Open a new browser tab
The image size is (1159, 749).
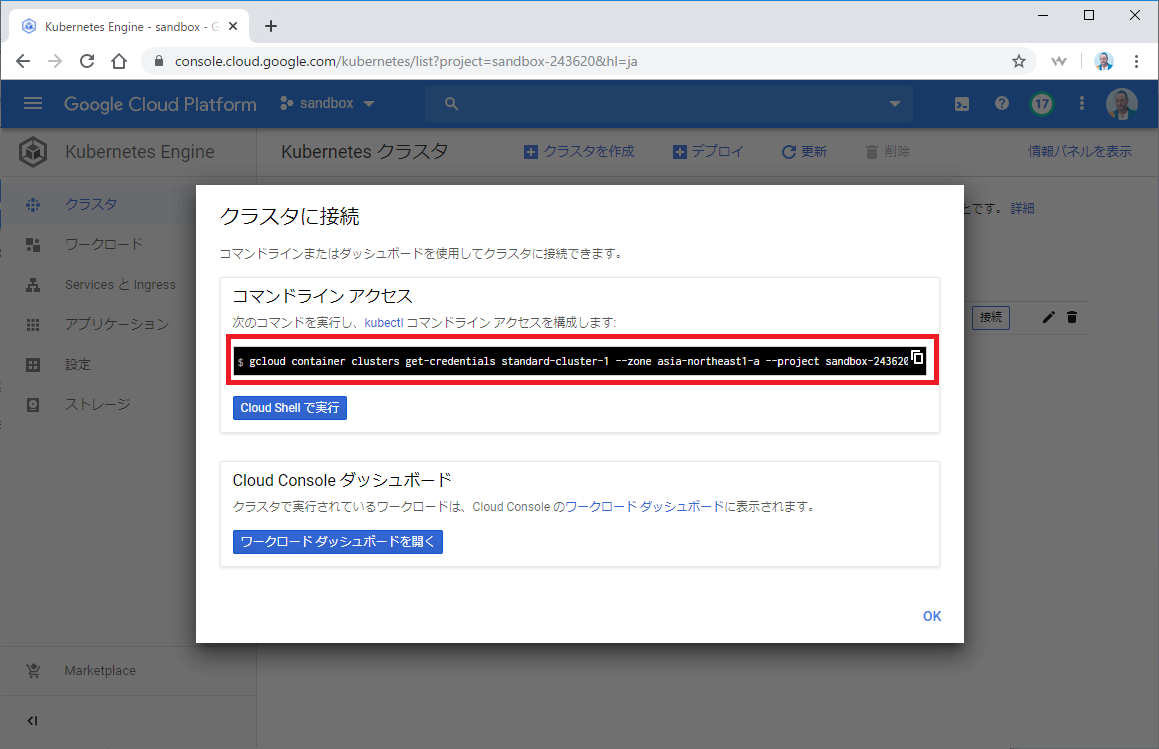tap(271, 27)
